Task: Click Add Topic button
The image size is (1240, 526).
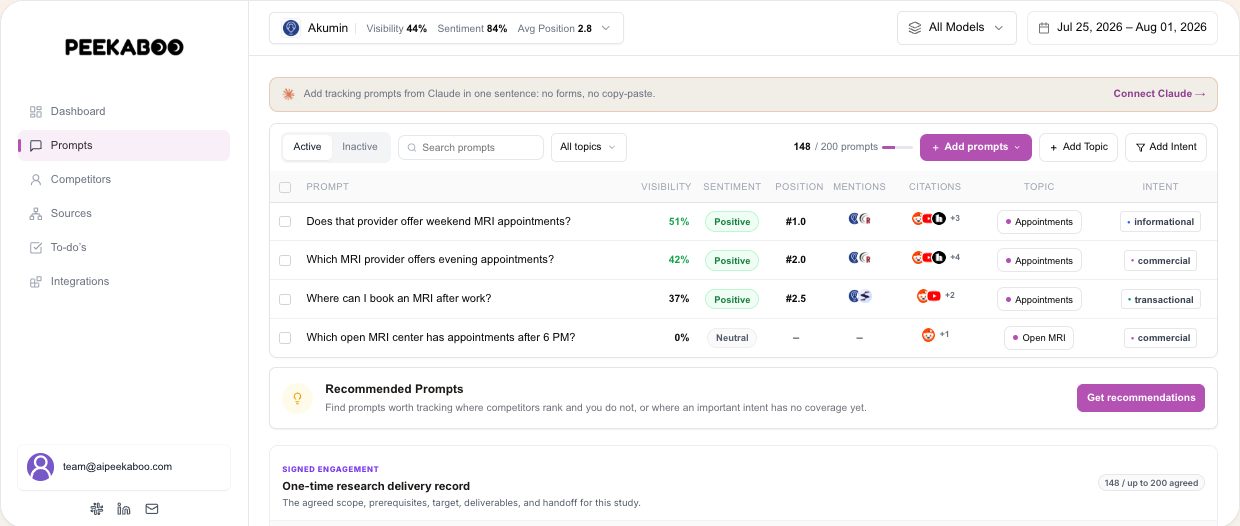Action: click(1078, 147)
